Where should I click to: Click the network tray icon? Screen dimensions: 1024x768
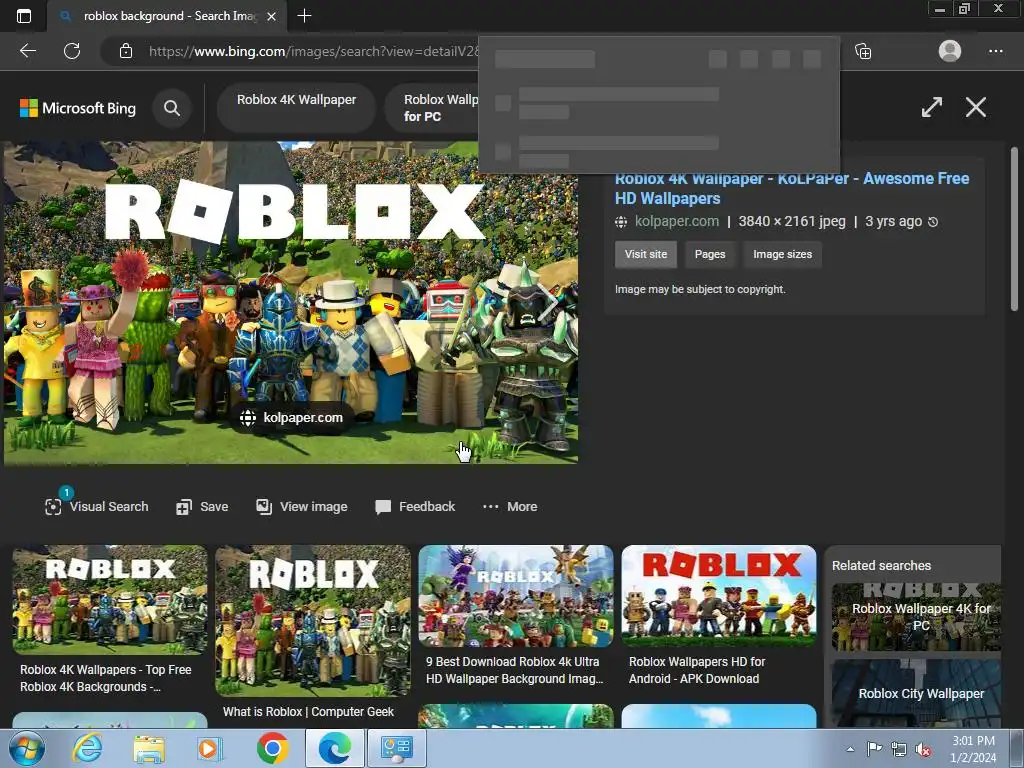(899, 750)
